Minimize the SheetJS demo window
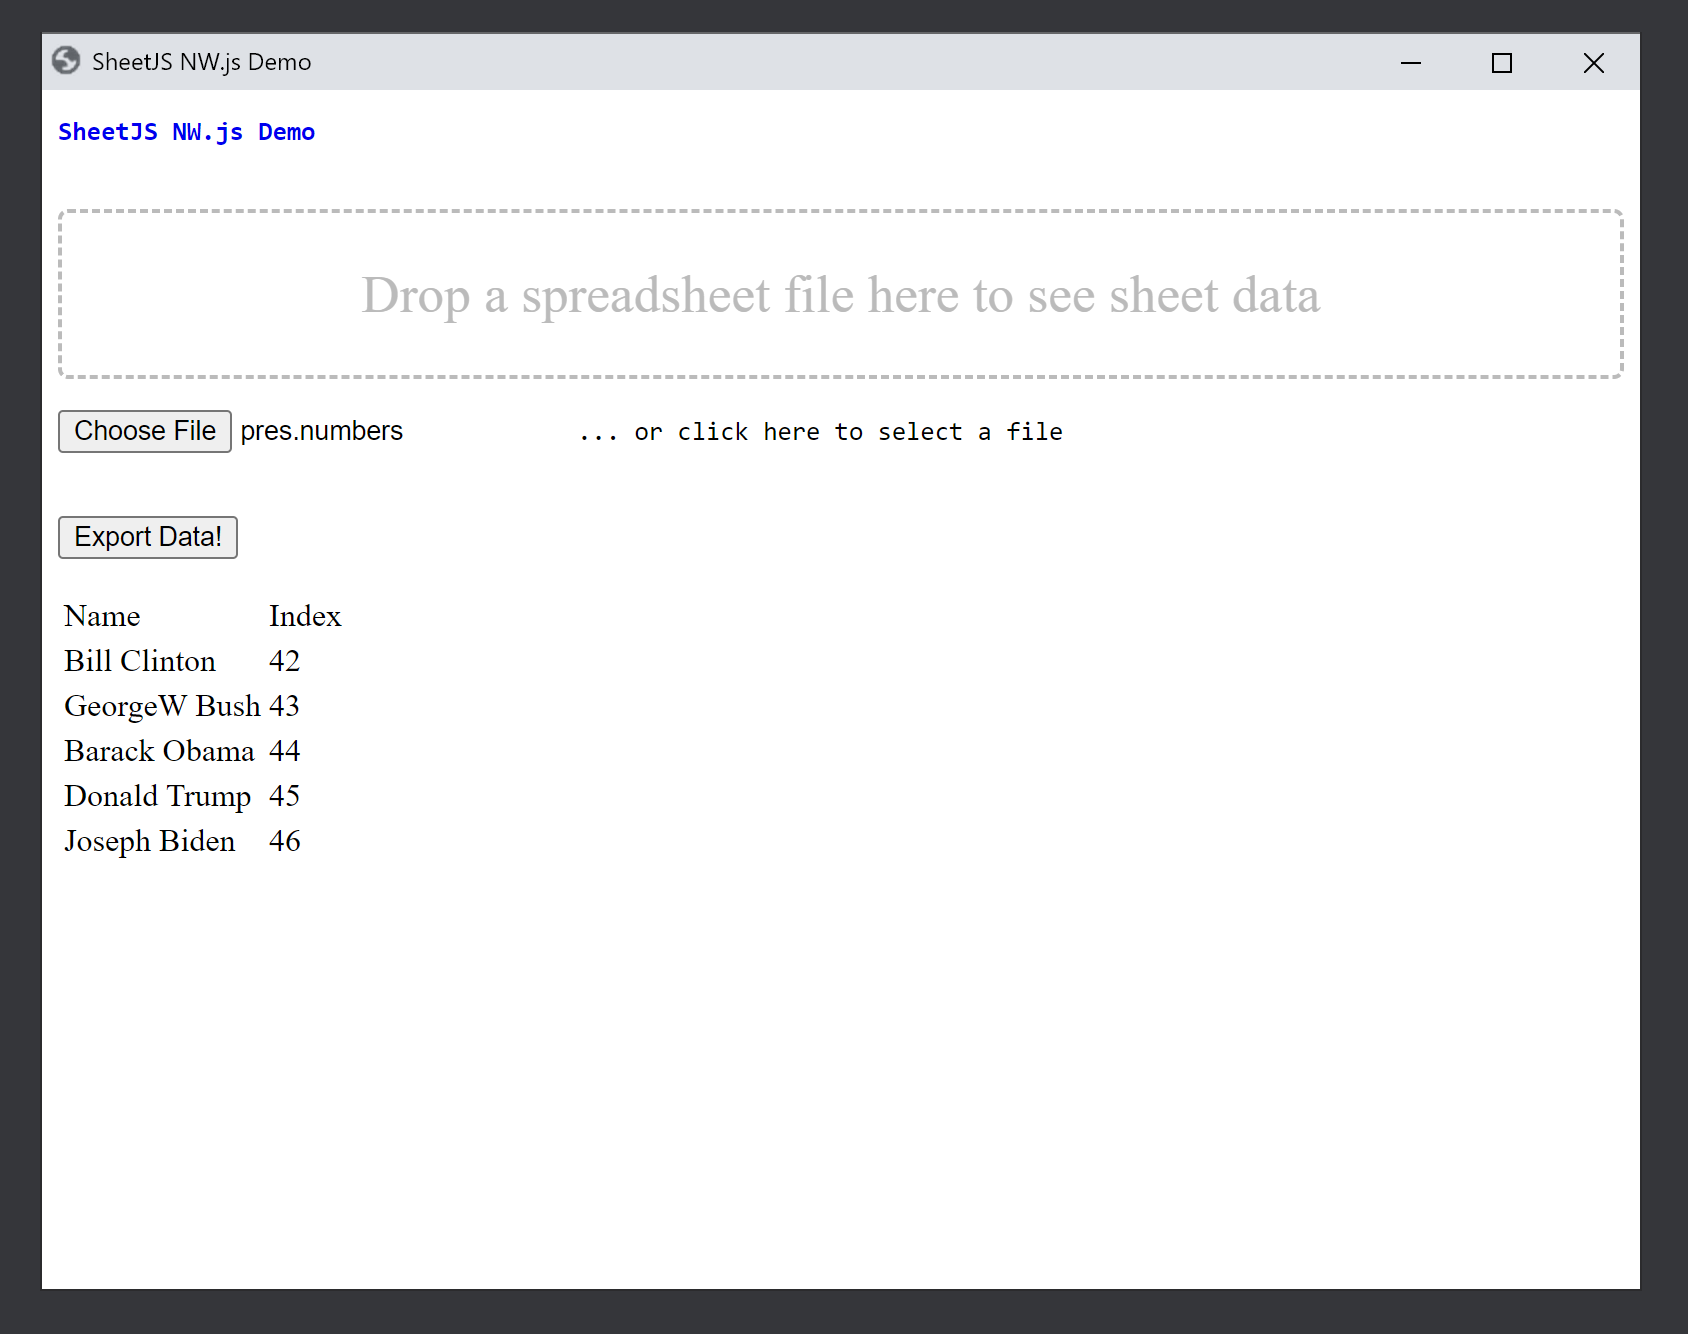The image size is (1688, 1334). (1410, 62)
